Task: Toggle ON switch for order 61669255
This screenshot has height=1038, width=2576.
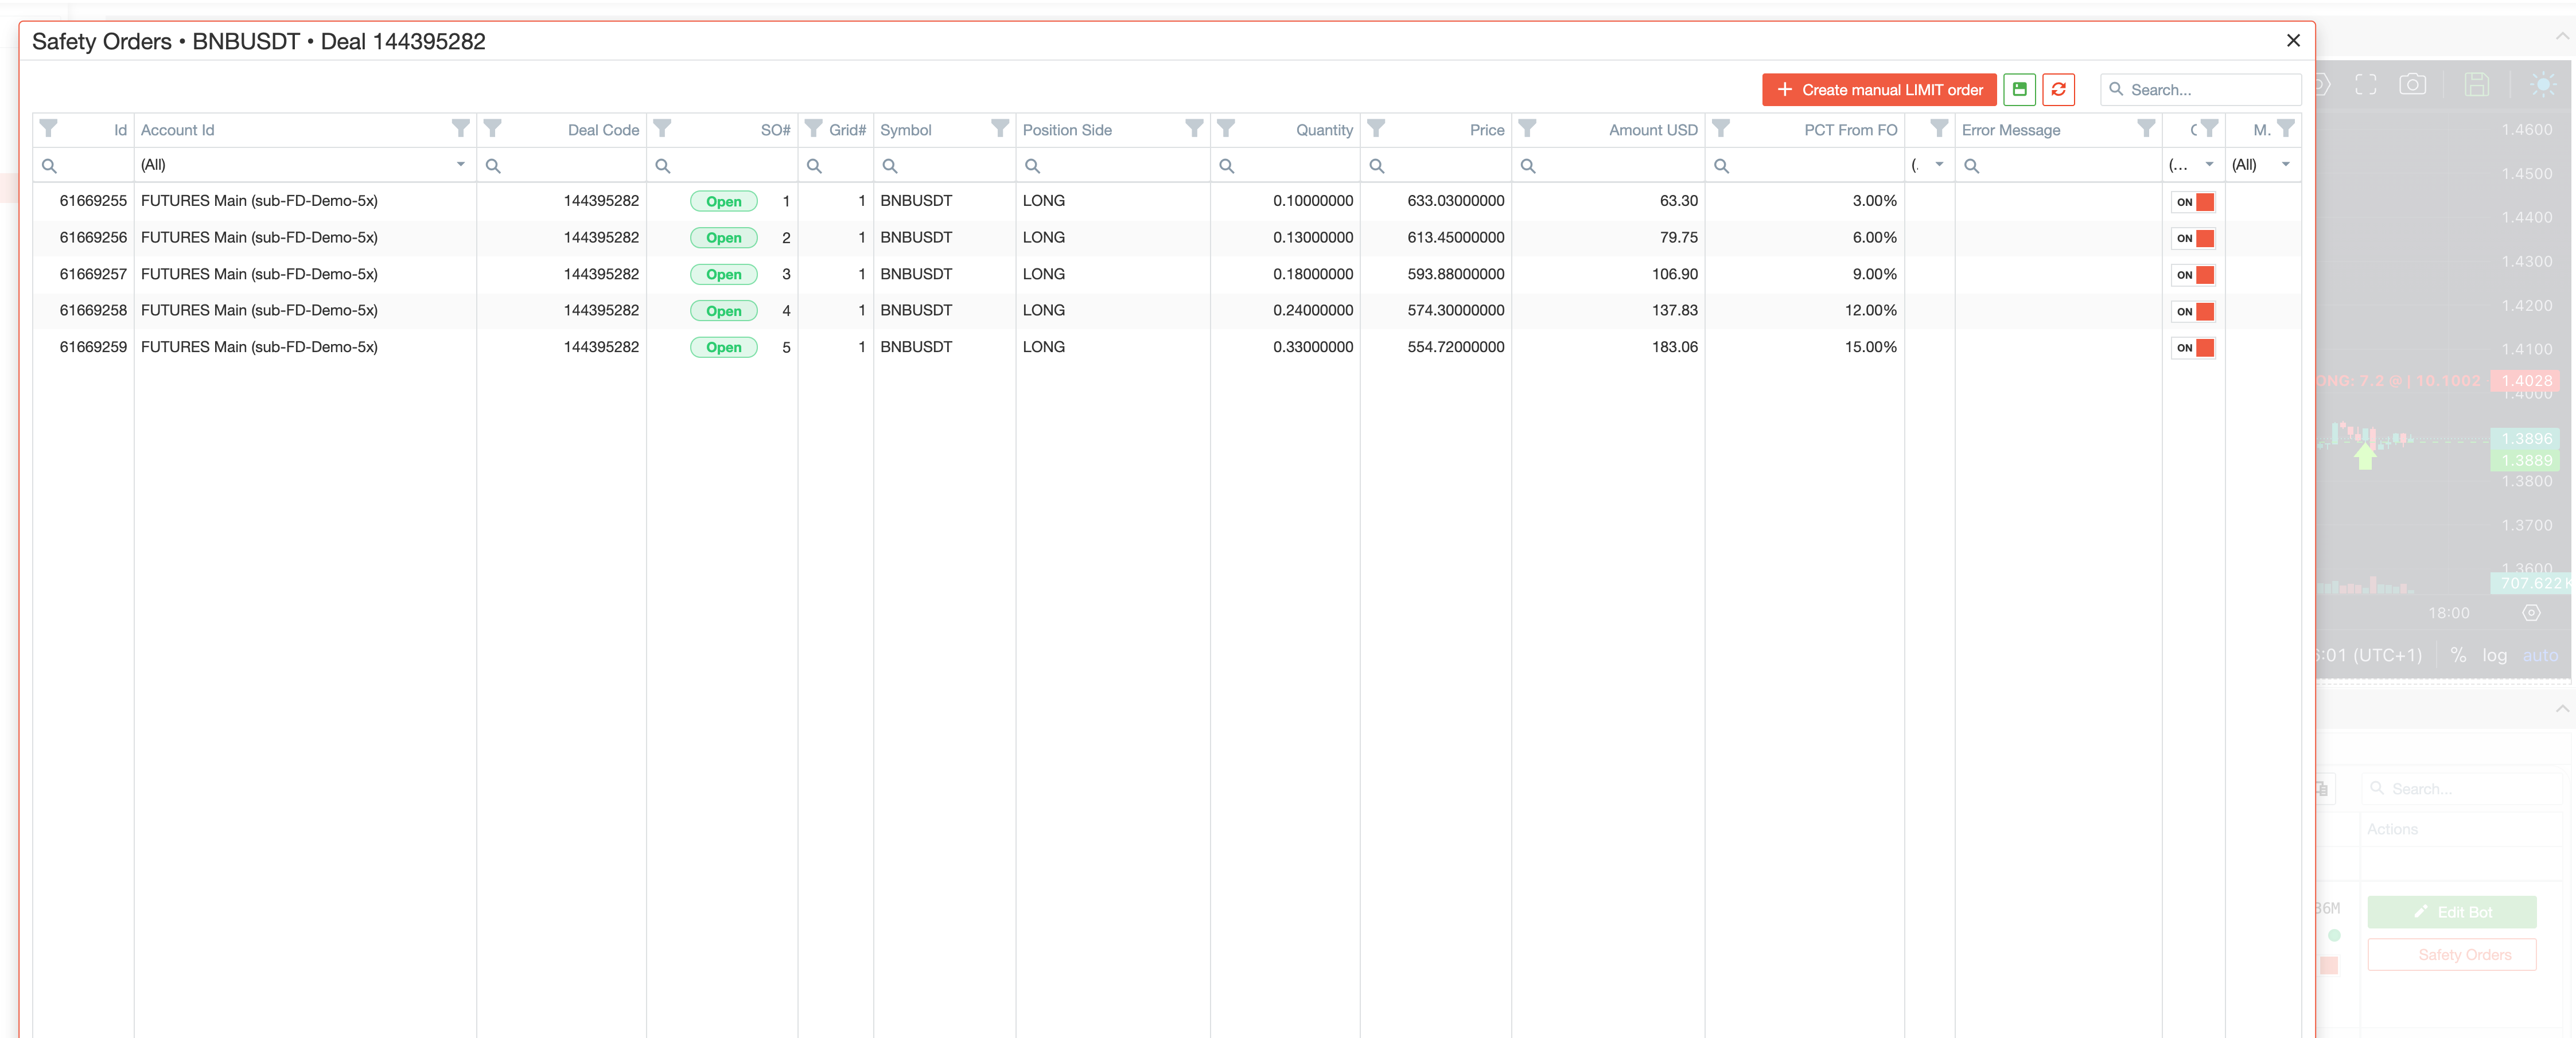Action: [2194, 202]
